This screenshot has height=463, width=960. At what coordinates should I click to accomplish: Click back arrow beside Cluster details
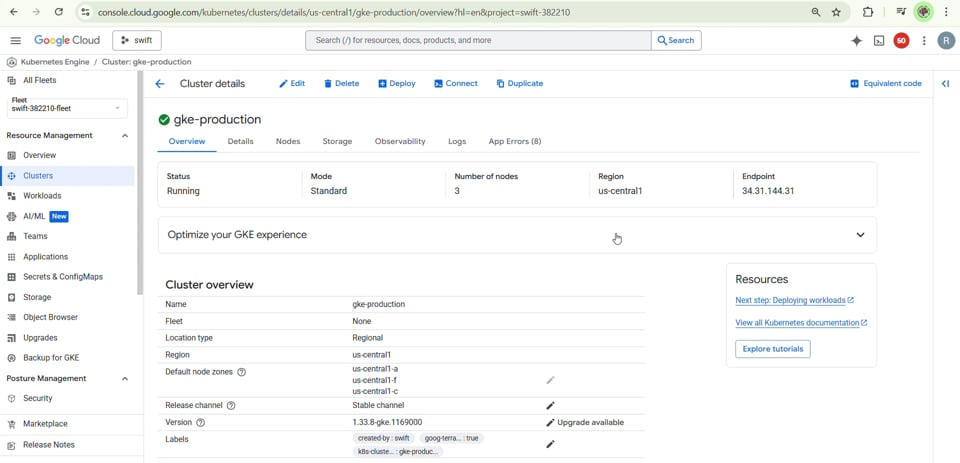[x=160, y=84]
